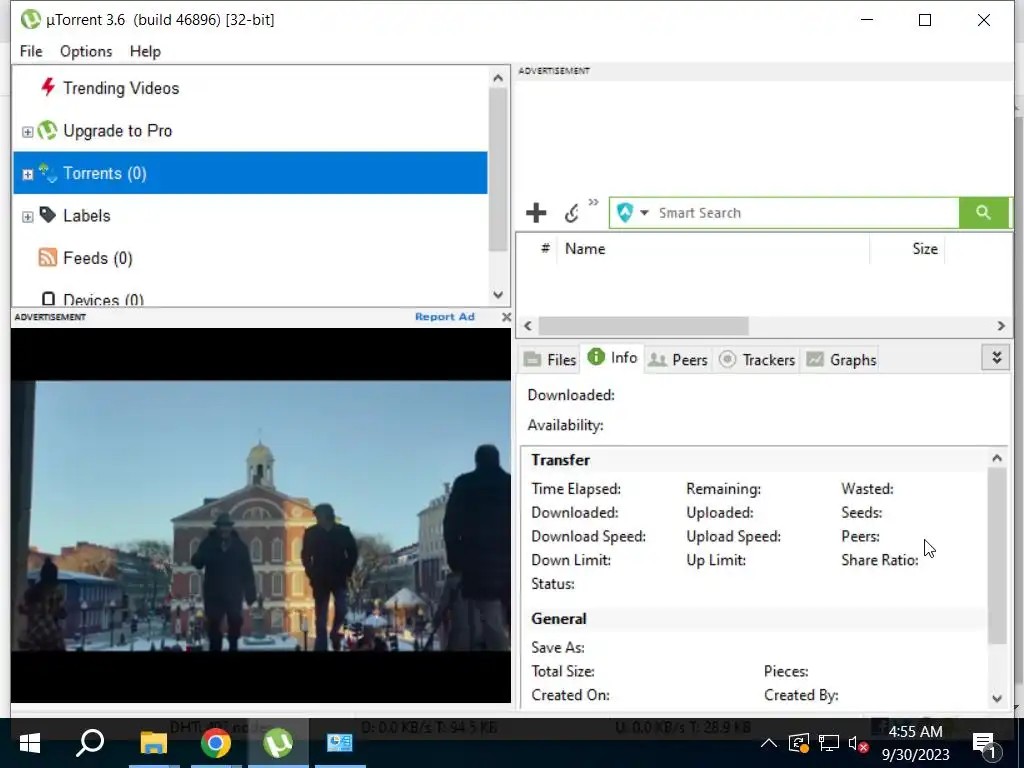Click the Add Torrent from URL link icon
The image size is (1024, 768).
tap(571, 213)
